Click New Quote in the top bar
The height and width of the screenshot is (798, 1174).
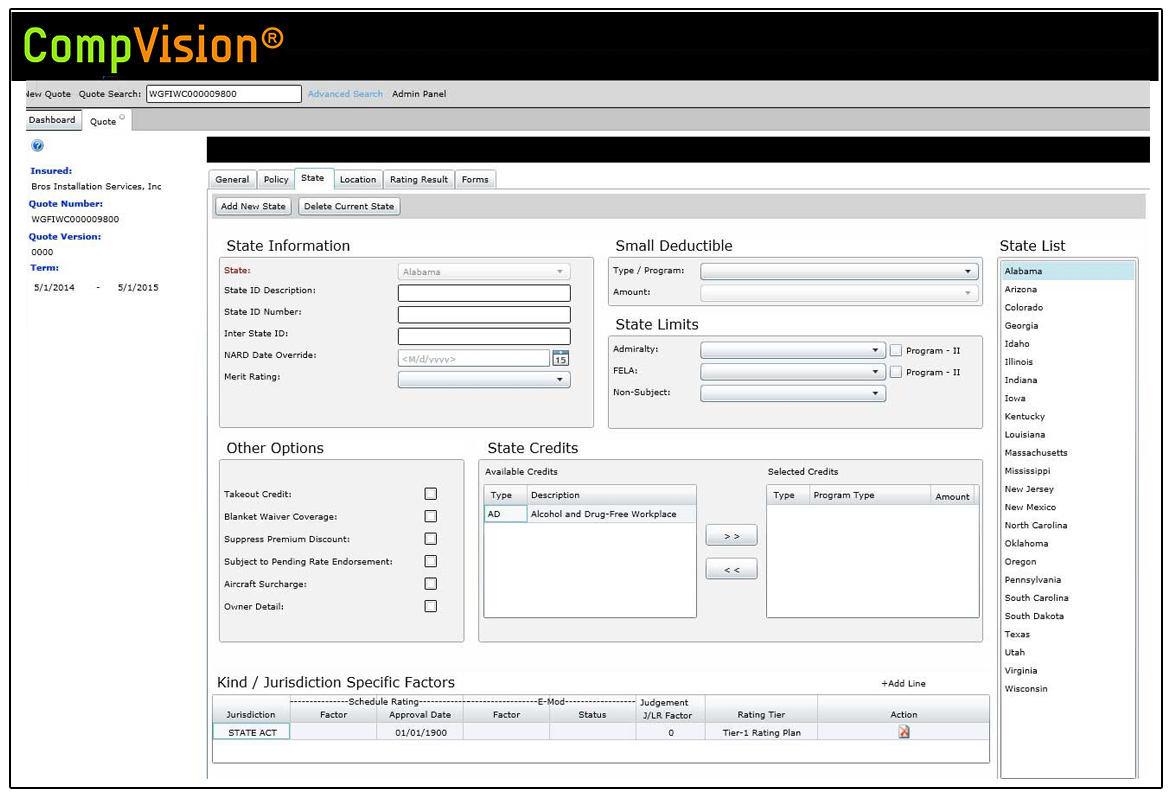coord(48,94)
